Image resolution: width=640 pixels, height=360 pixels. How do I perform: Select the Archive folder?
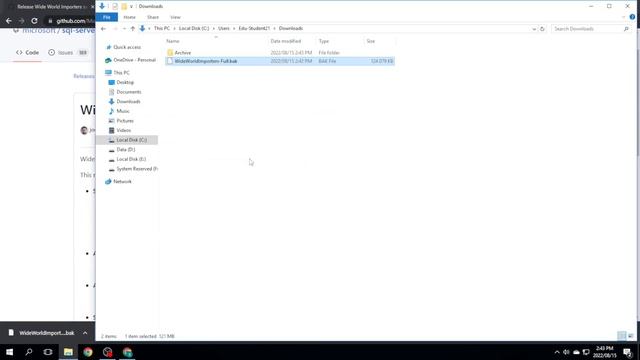tap(183, 53)
